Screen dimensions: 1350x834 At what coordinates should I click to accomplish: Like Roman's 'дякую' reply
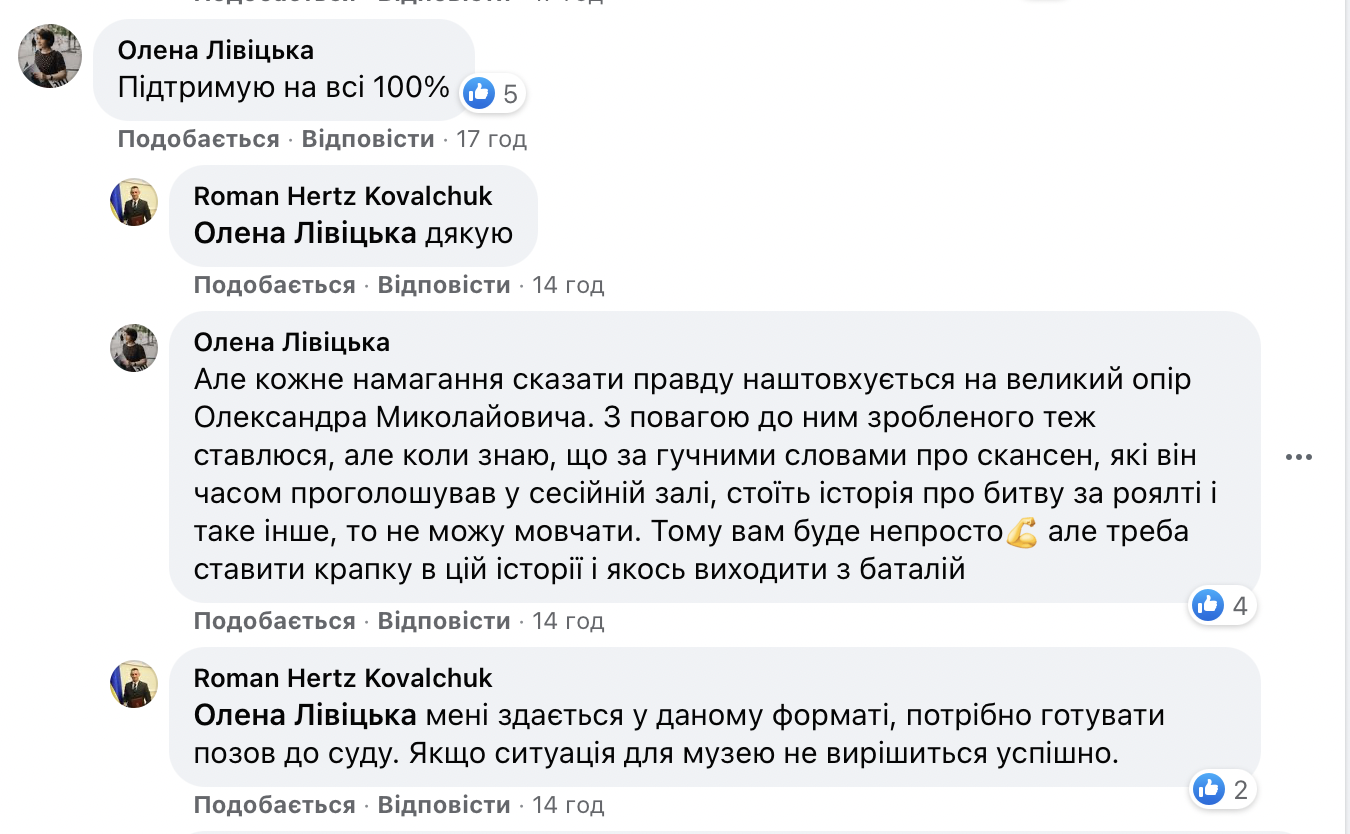[274, 285]
